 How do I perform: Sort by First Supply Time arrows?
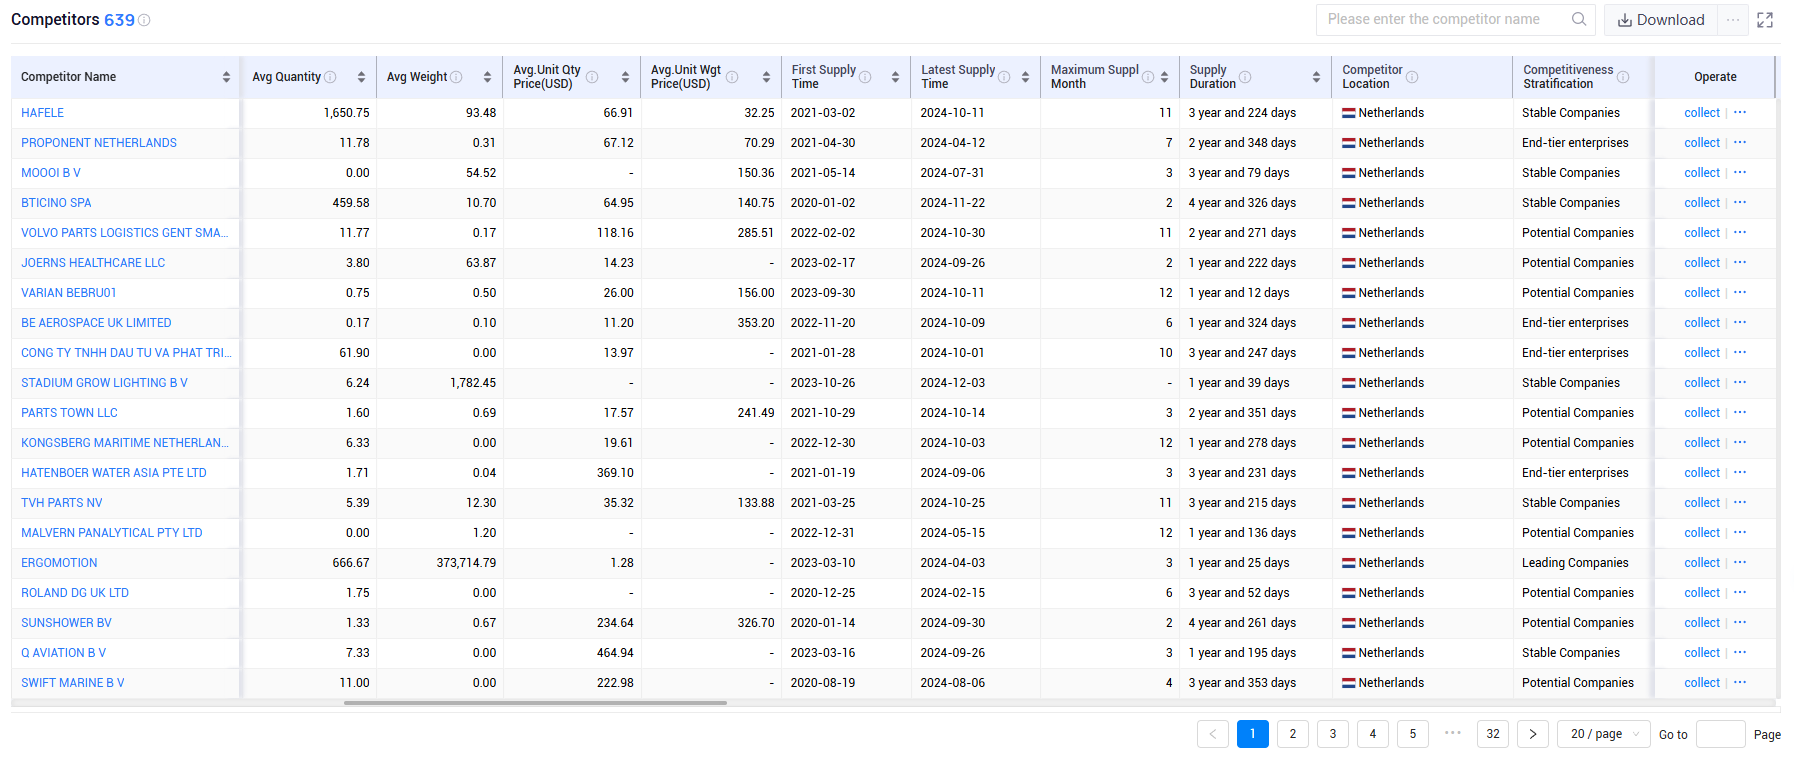(895, 77)
